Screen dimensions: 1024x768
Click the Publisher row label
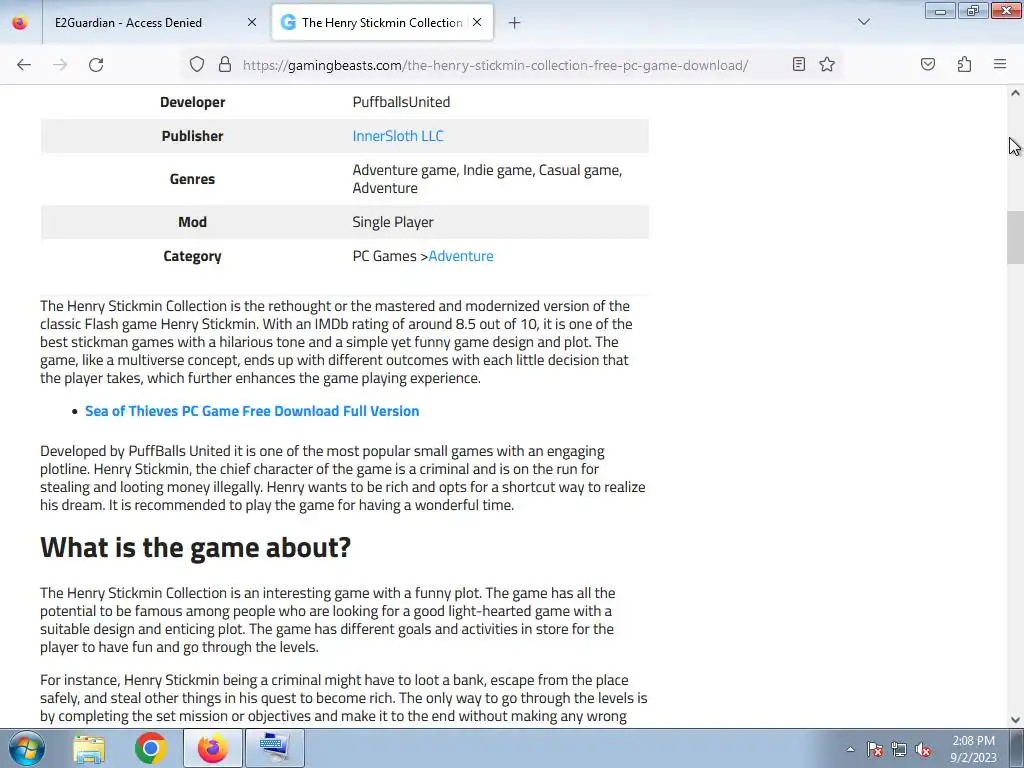click(x=192, y=136)
